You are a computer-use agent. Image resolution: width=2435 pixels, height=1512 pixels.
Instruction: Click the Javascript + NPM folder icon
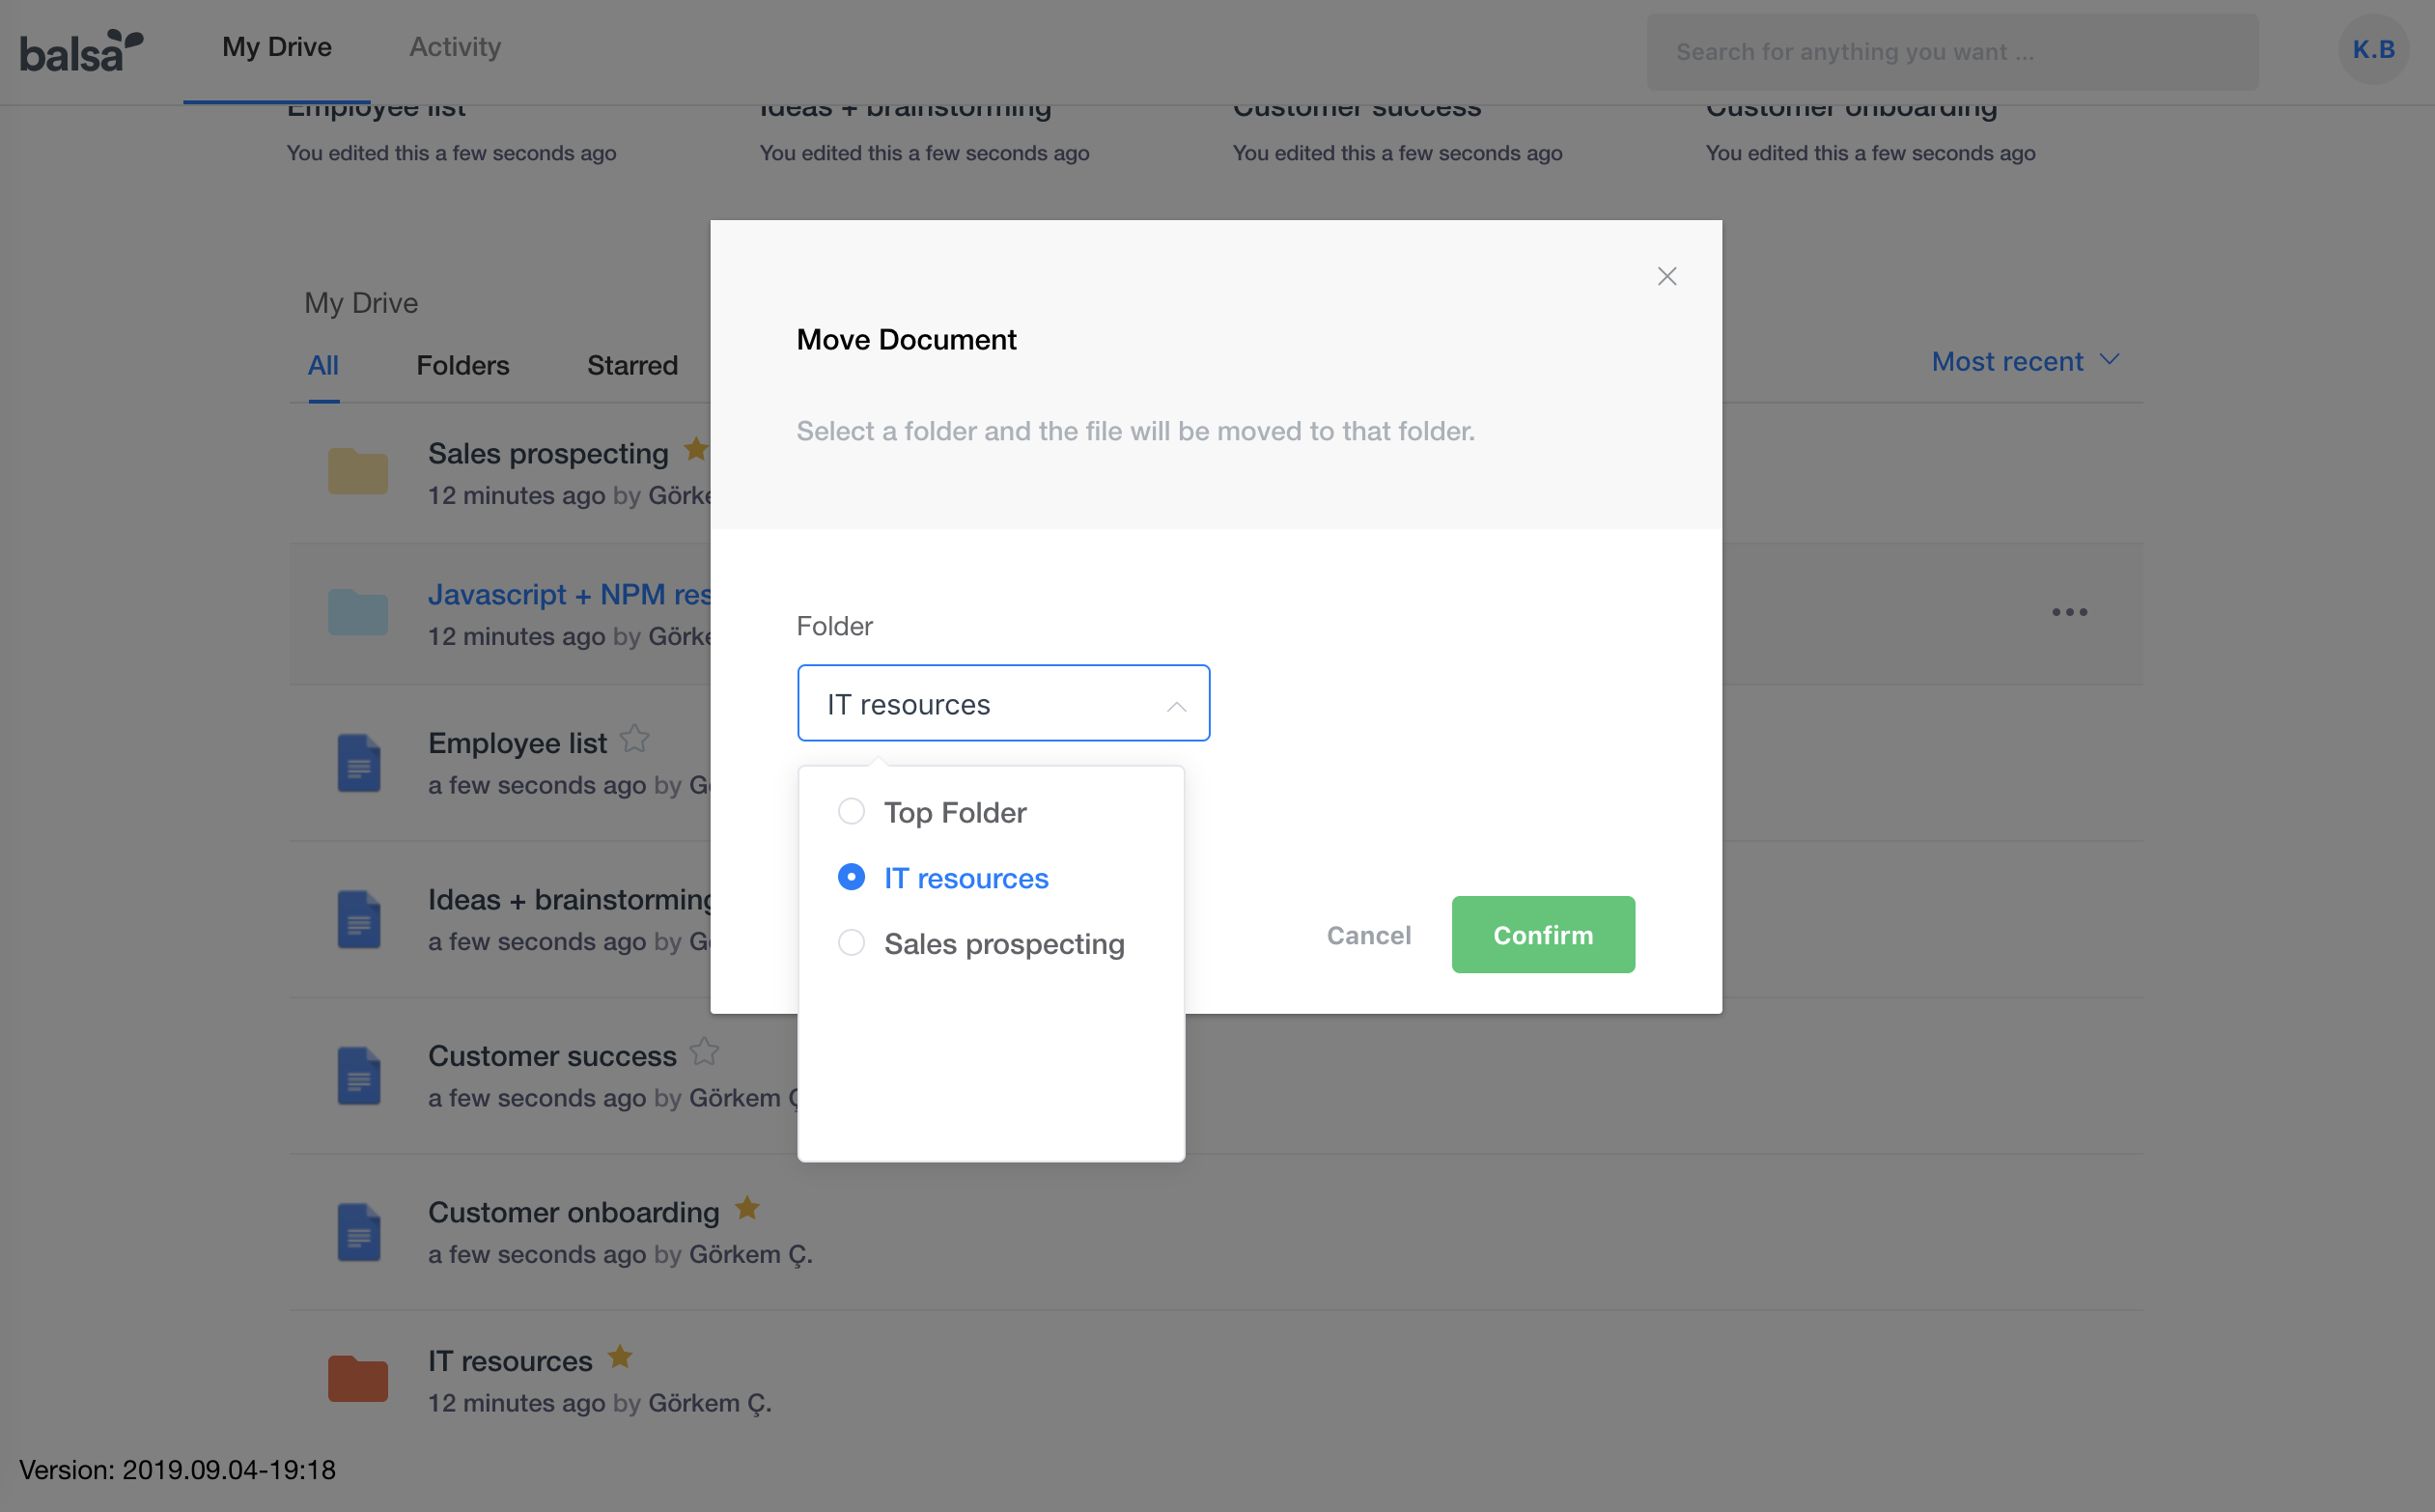[x=358, y=612]
